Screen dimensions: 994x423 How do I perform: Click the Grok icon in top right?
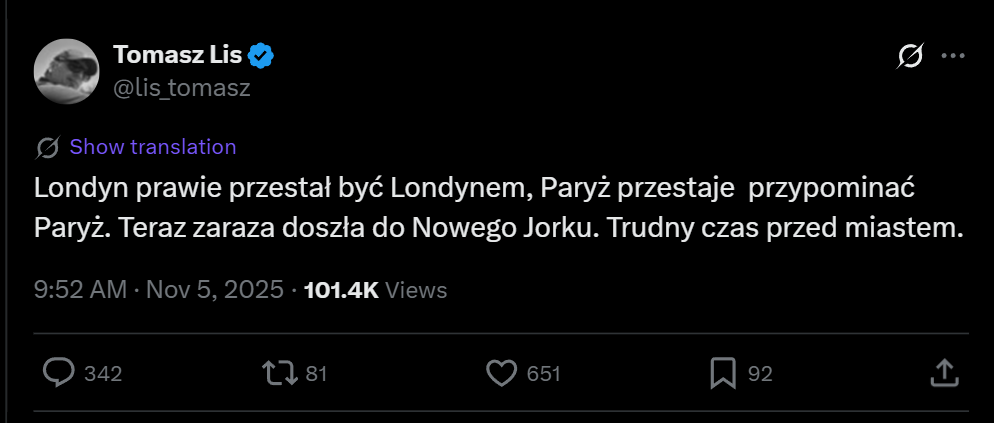coord(910,57)
